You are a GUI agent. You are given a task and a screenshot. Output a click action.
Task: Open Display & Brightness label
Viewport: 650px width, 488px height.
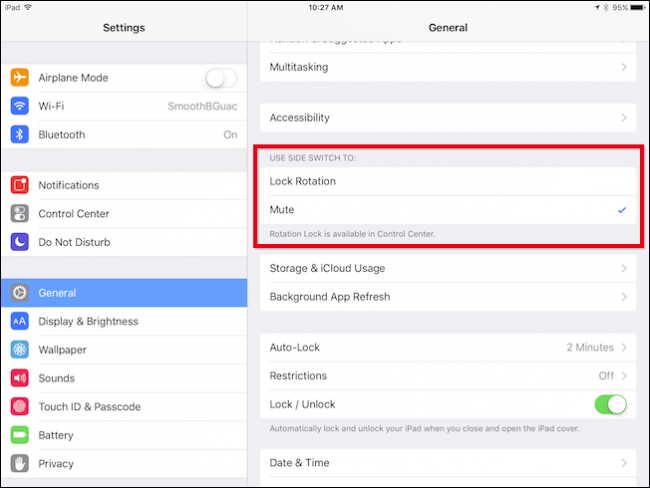coord(88,321)
